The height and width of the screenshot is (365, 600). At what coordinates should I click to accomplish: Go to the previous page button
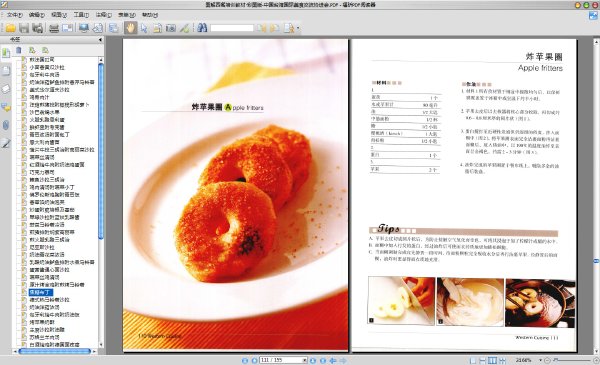(254, 360)
